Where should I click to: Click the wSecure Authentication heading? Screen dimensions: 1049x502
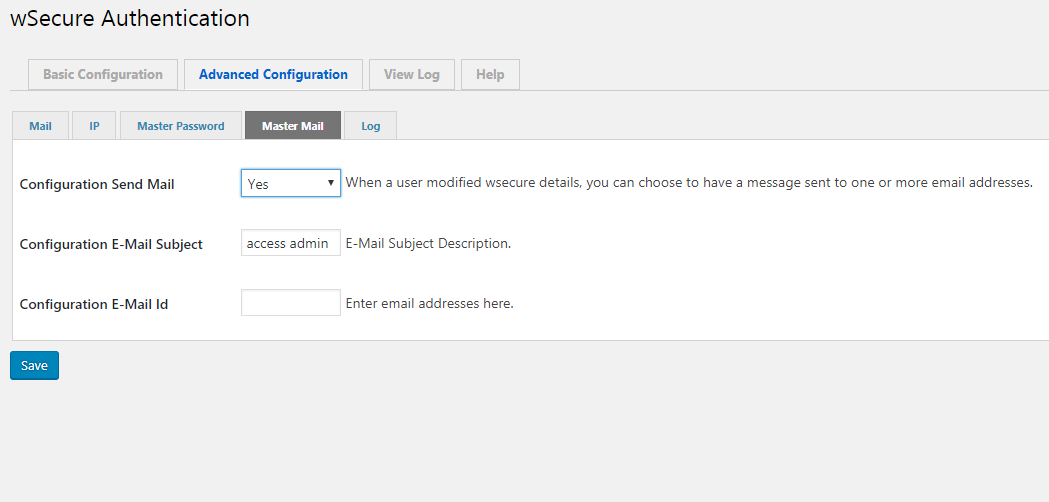(130, 18)
